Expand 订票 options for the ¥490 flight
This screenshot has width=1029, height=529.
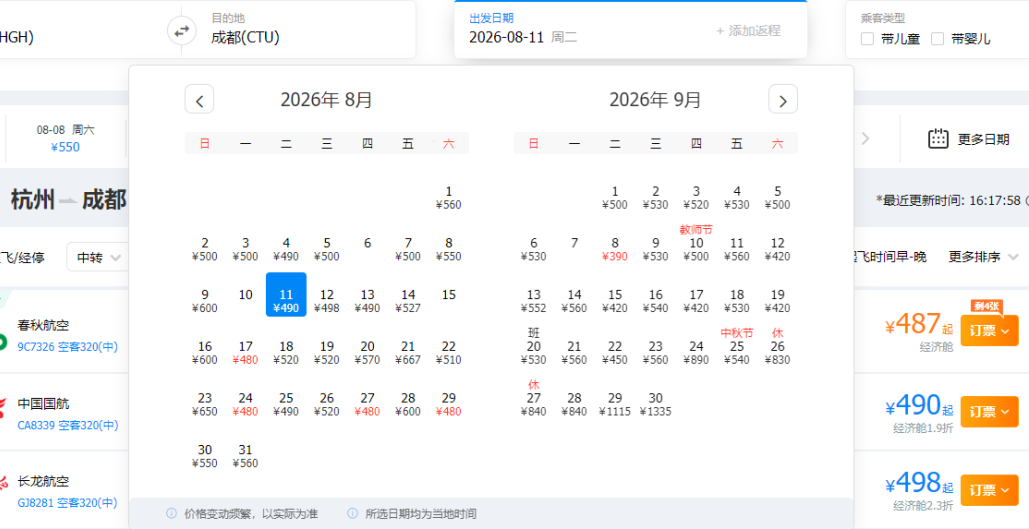[x=990, y=412]
